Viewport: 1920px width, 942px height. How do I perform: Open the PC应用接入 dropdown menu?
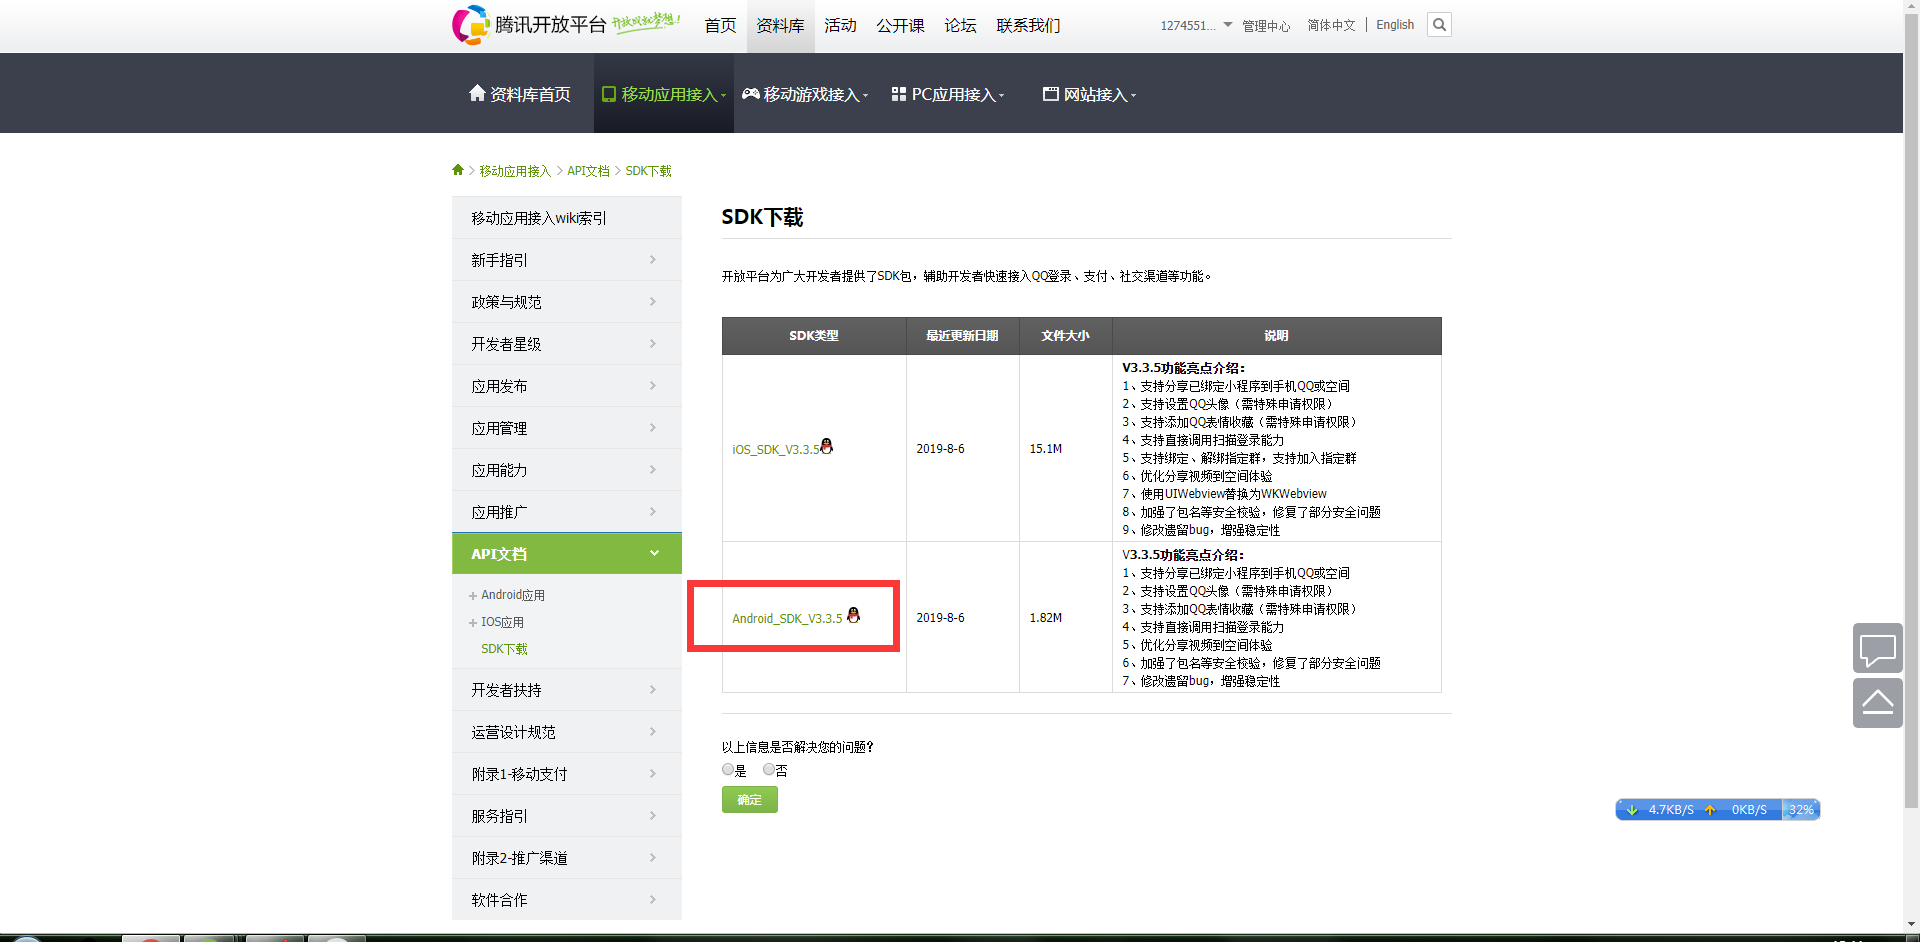click(948, 94)
